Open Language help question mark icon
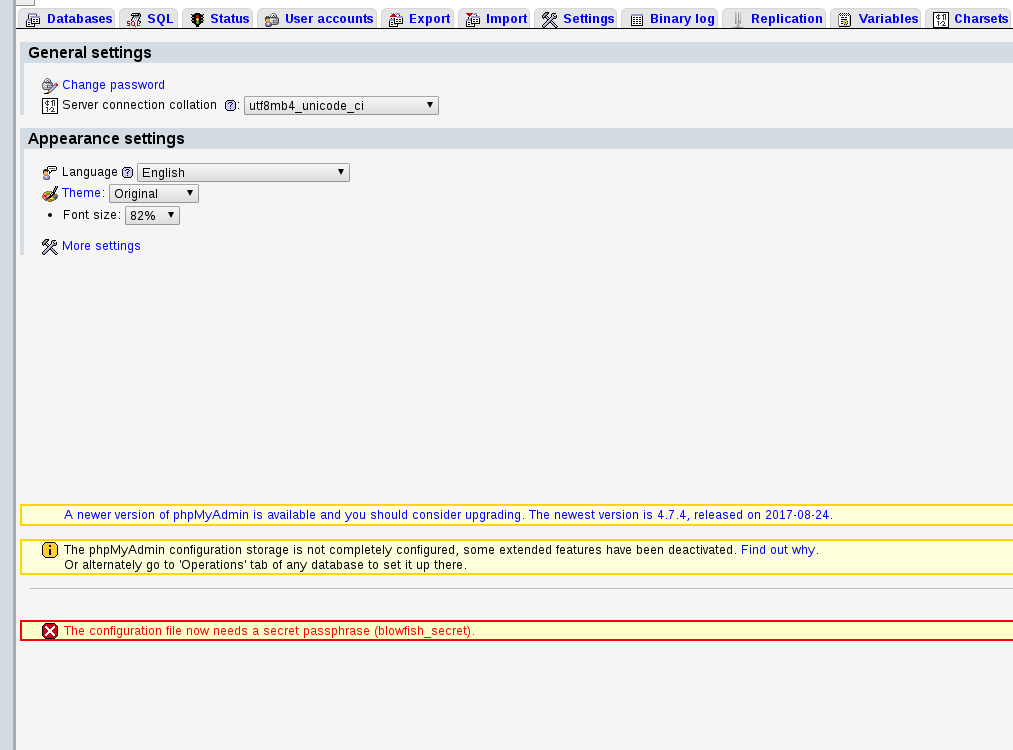Screen dimensions: 1013x750 (x=127, y=172)
